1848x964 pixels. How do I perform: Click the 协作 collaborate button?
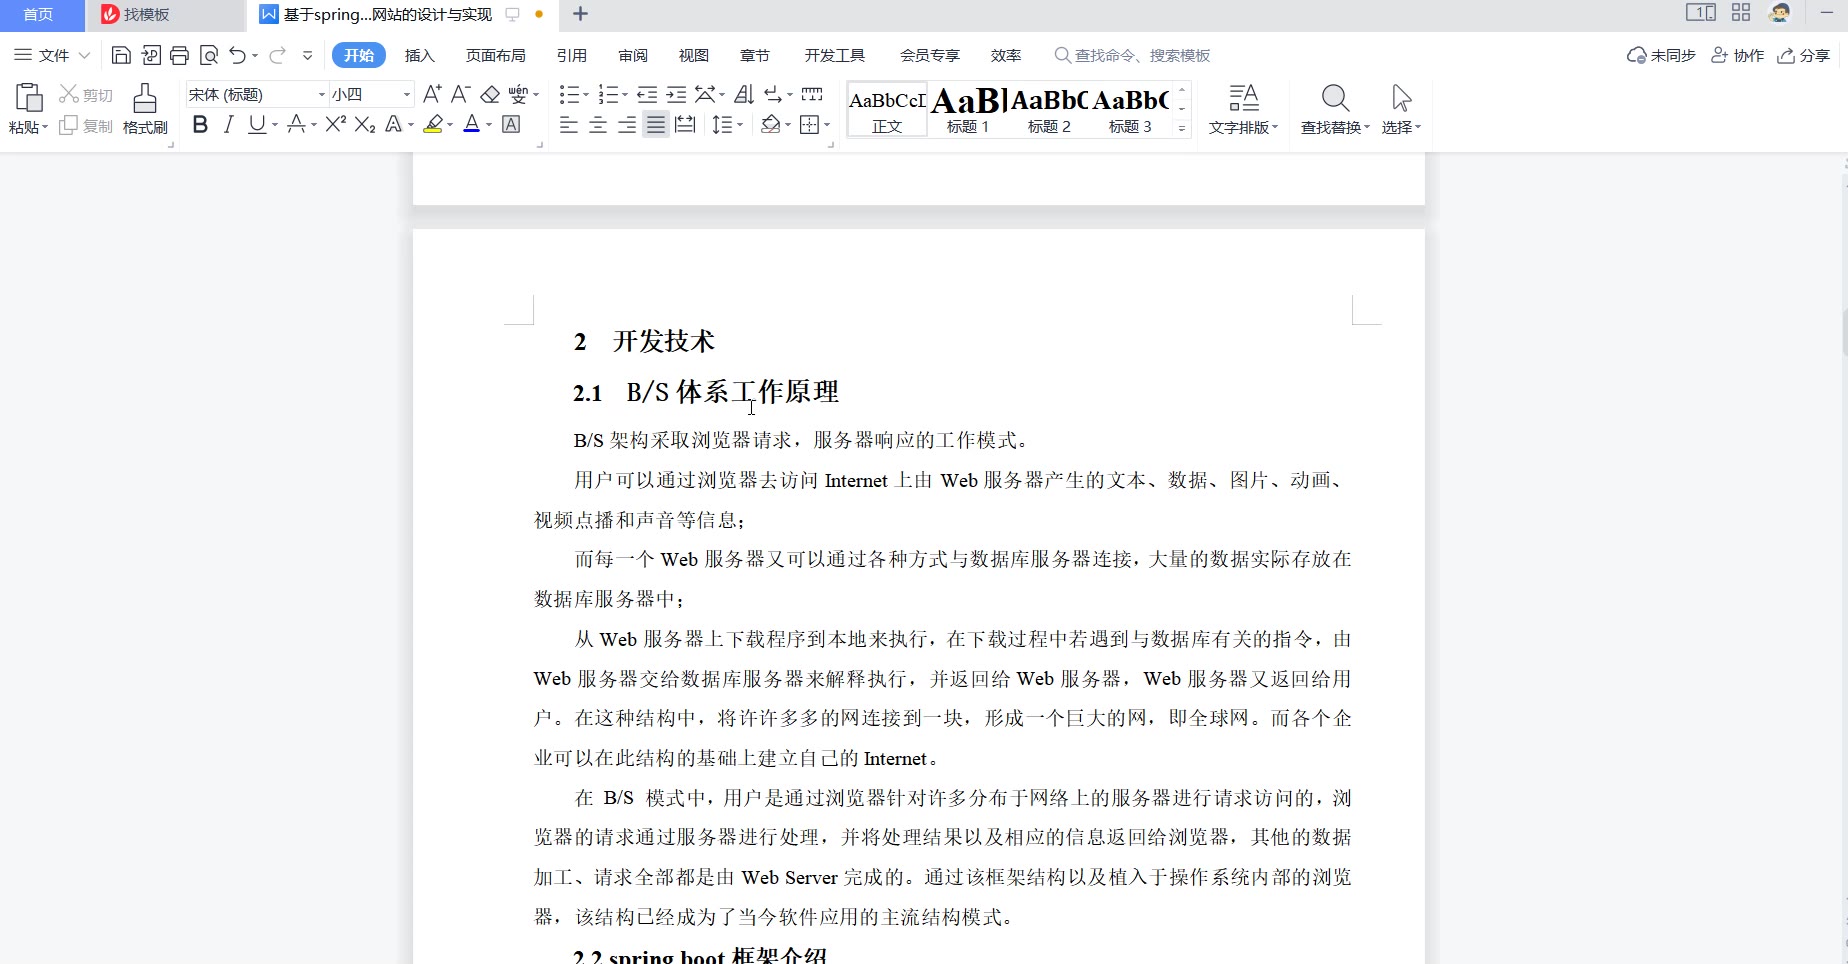point(1737,55)
